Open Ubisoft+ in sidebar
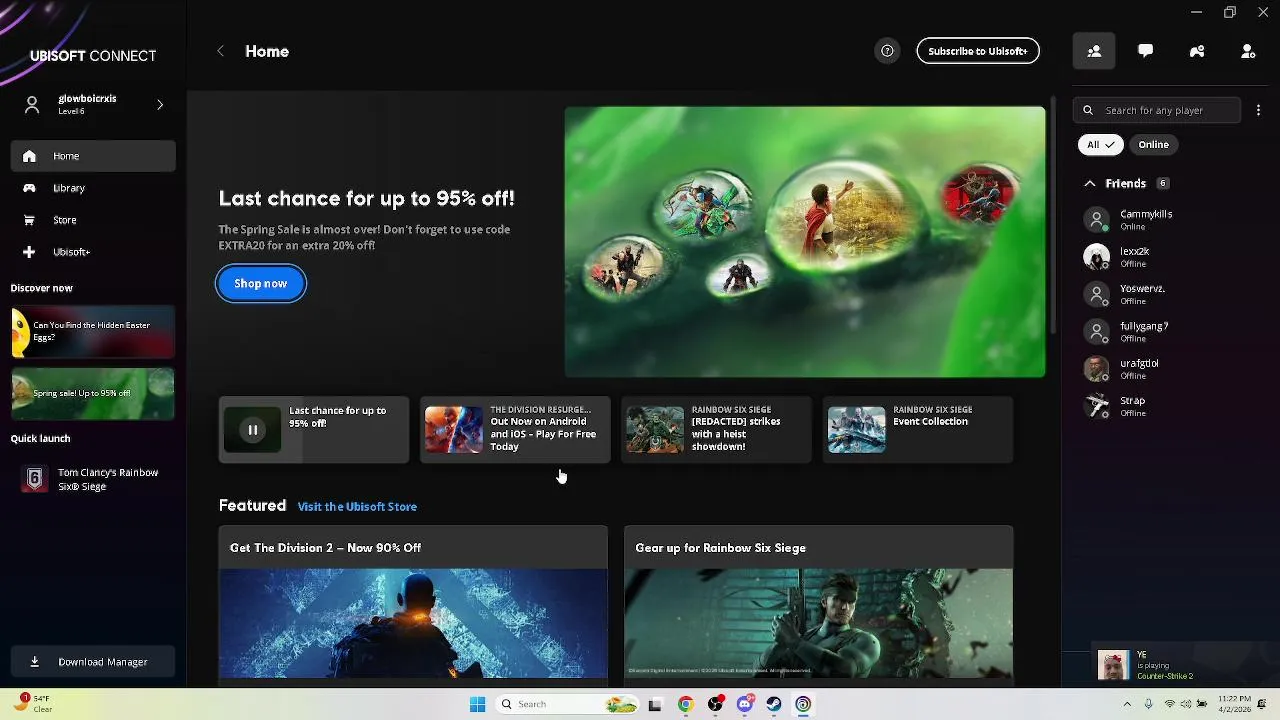The width and height of the screenshot is (1280, 720). [93, 252]
